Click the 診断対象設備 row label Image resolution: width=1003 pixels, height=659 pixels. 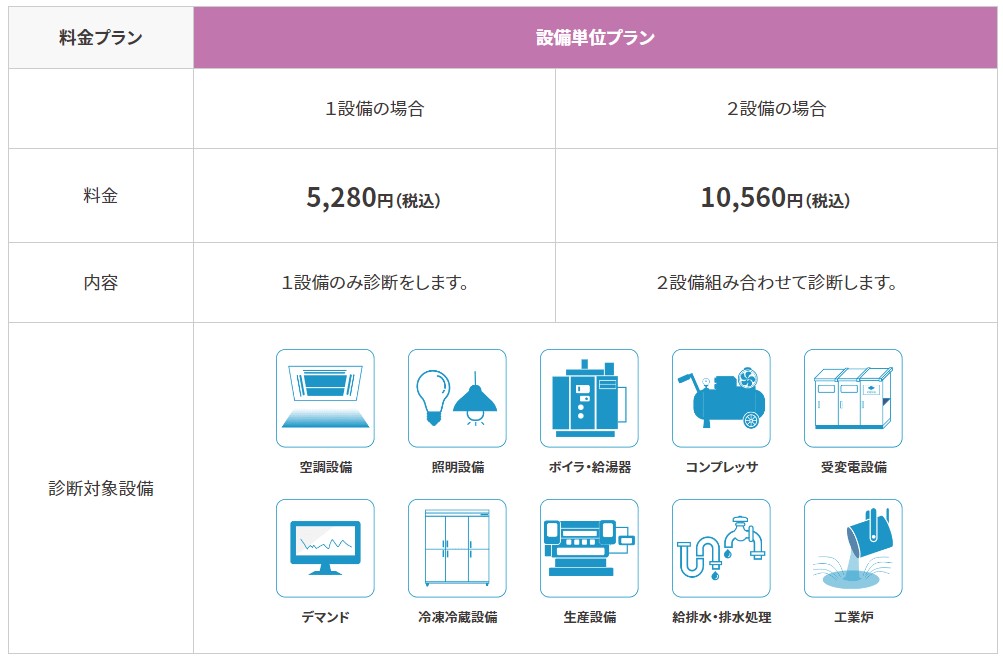(x=101, y=489)
